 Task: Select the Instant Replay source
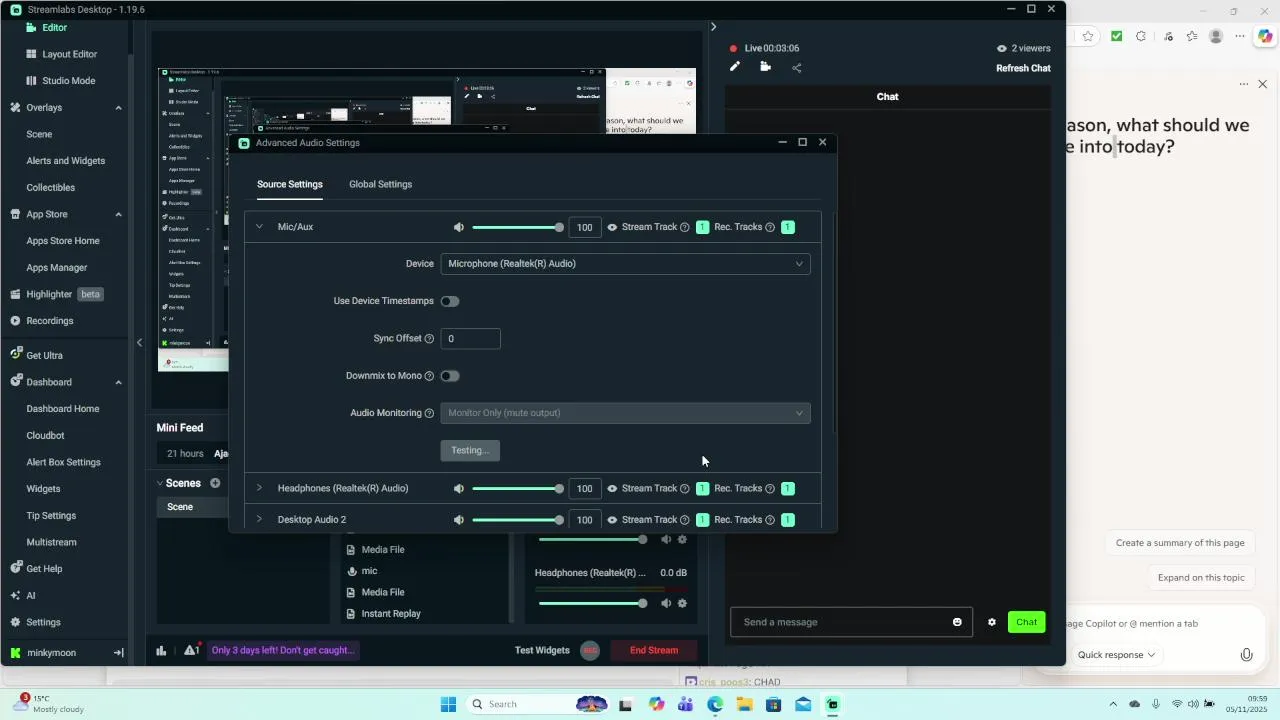391,614
